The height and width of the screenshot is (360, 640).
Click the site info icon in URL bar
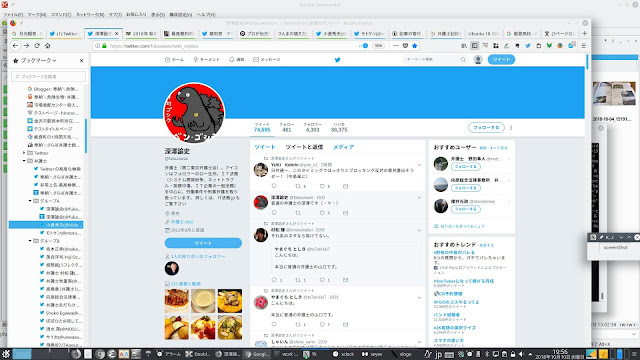tap(97, 46)
